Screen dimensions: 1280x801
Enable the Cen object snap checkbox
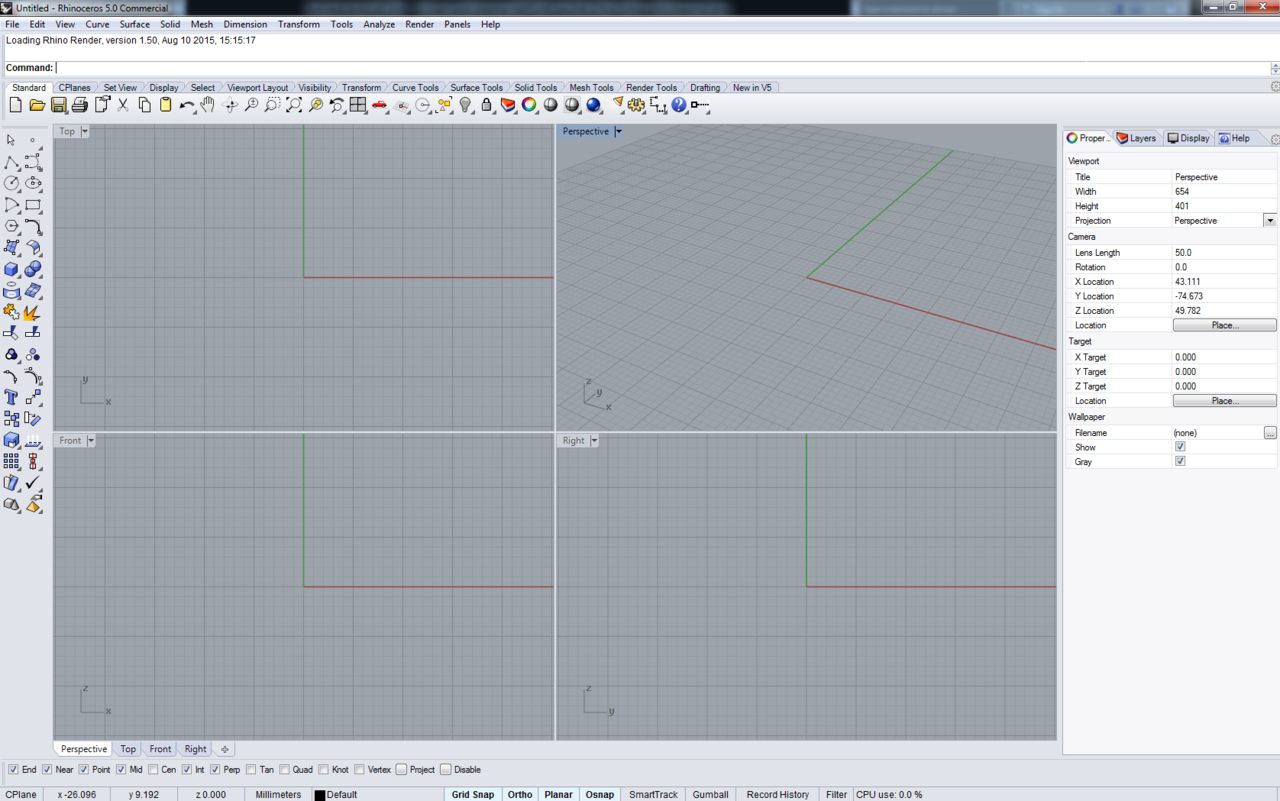coord(154,770)
